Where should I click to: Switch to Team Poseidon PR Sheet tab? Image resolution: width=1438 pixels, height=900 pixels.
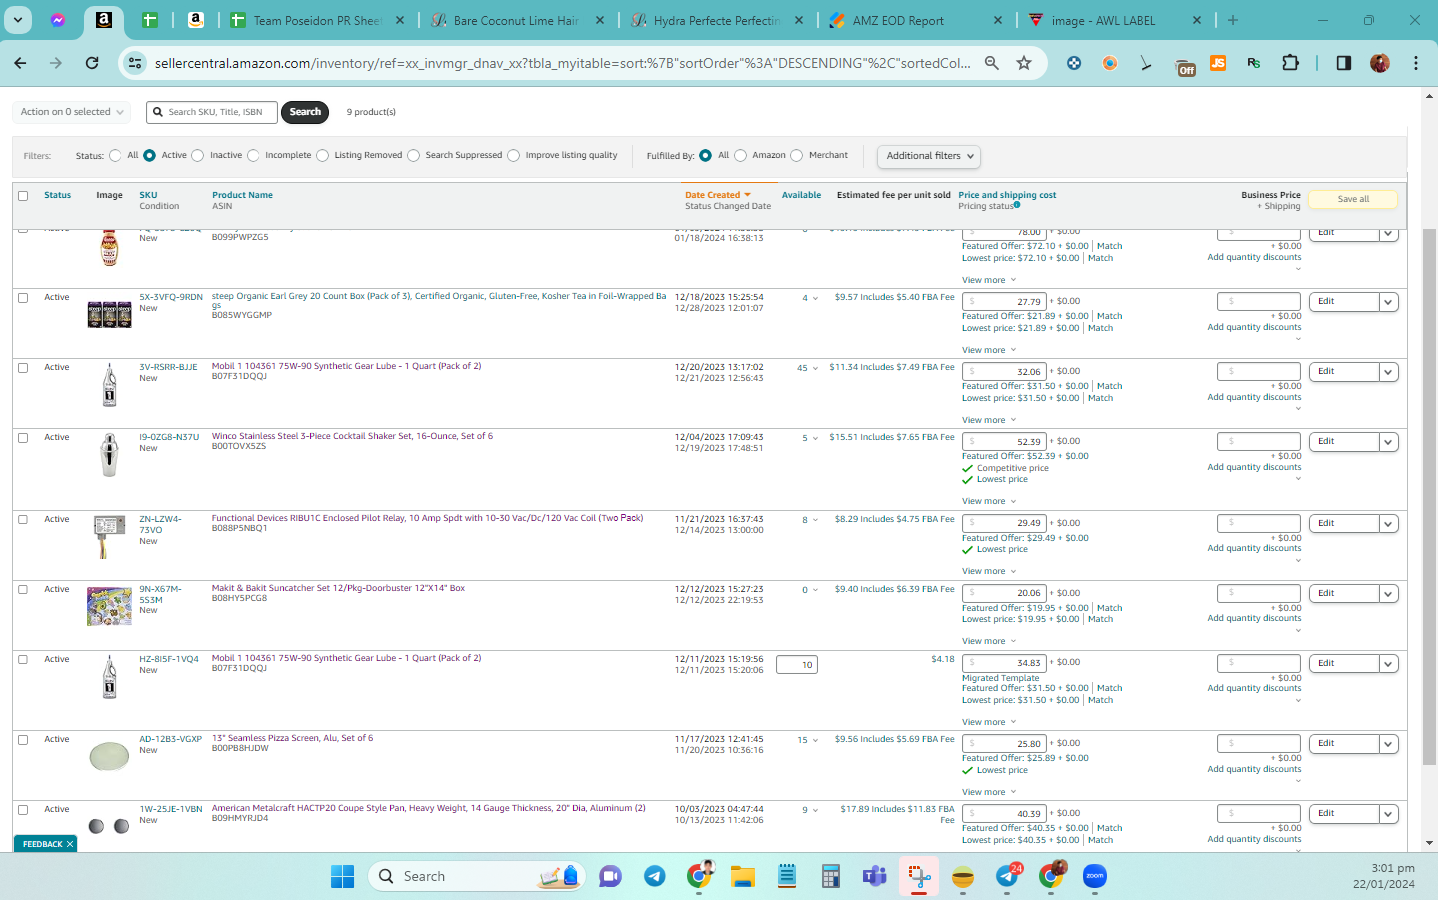point(317,20)
